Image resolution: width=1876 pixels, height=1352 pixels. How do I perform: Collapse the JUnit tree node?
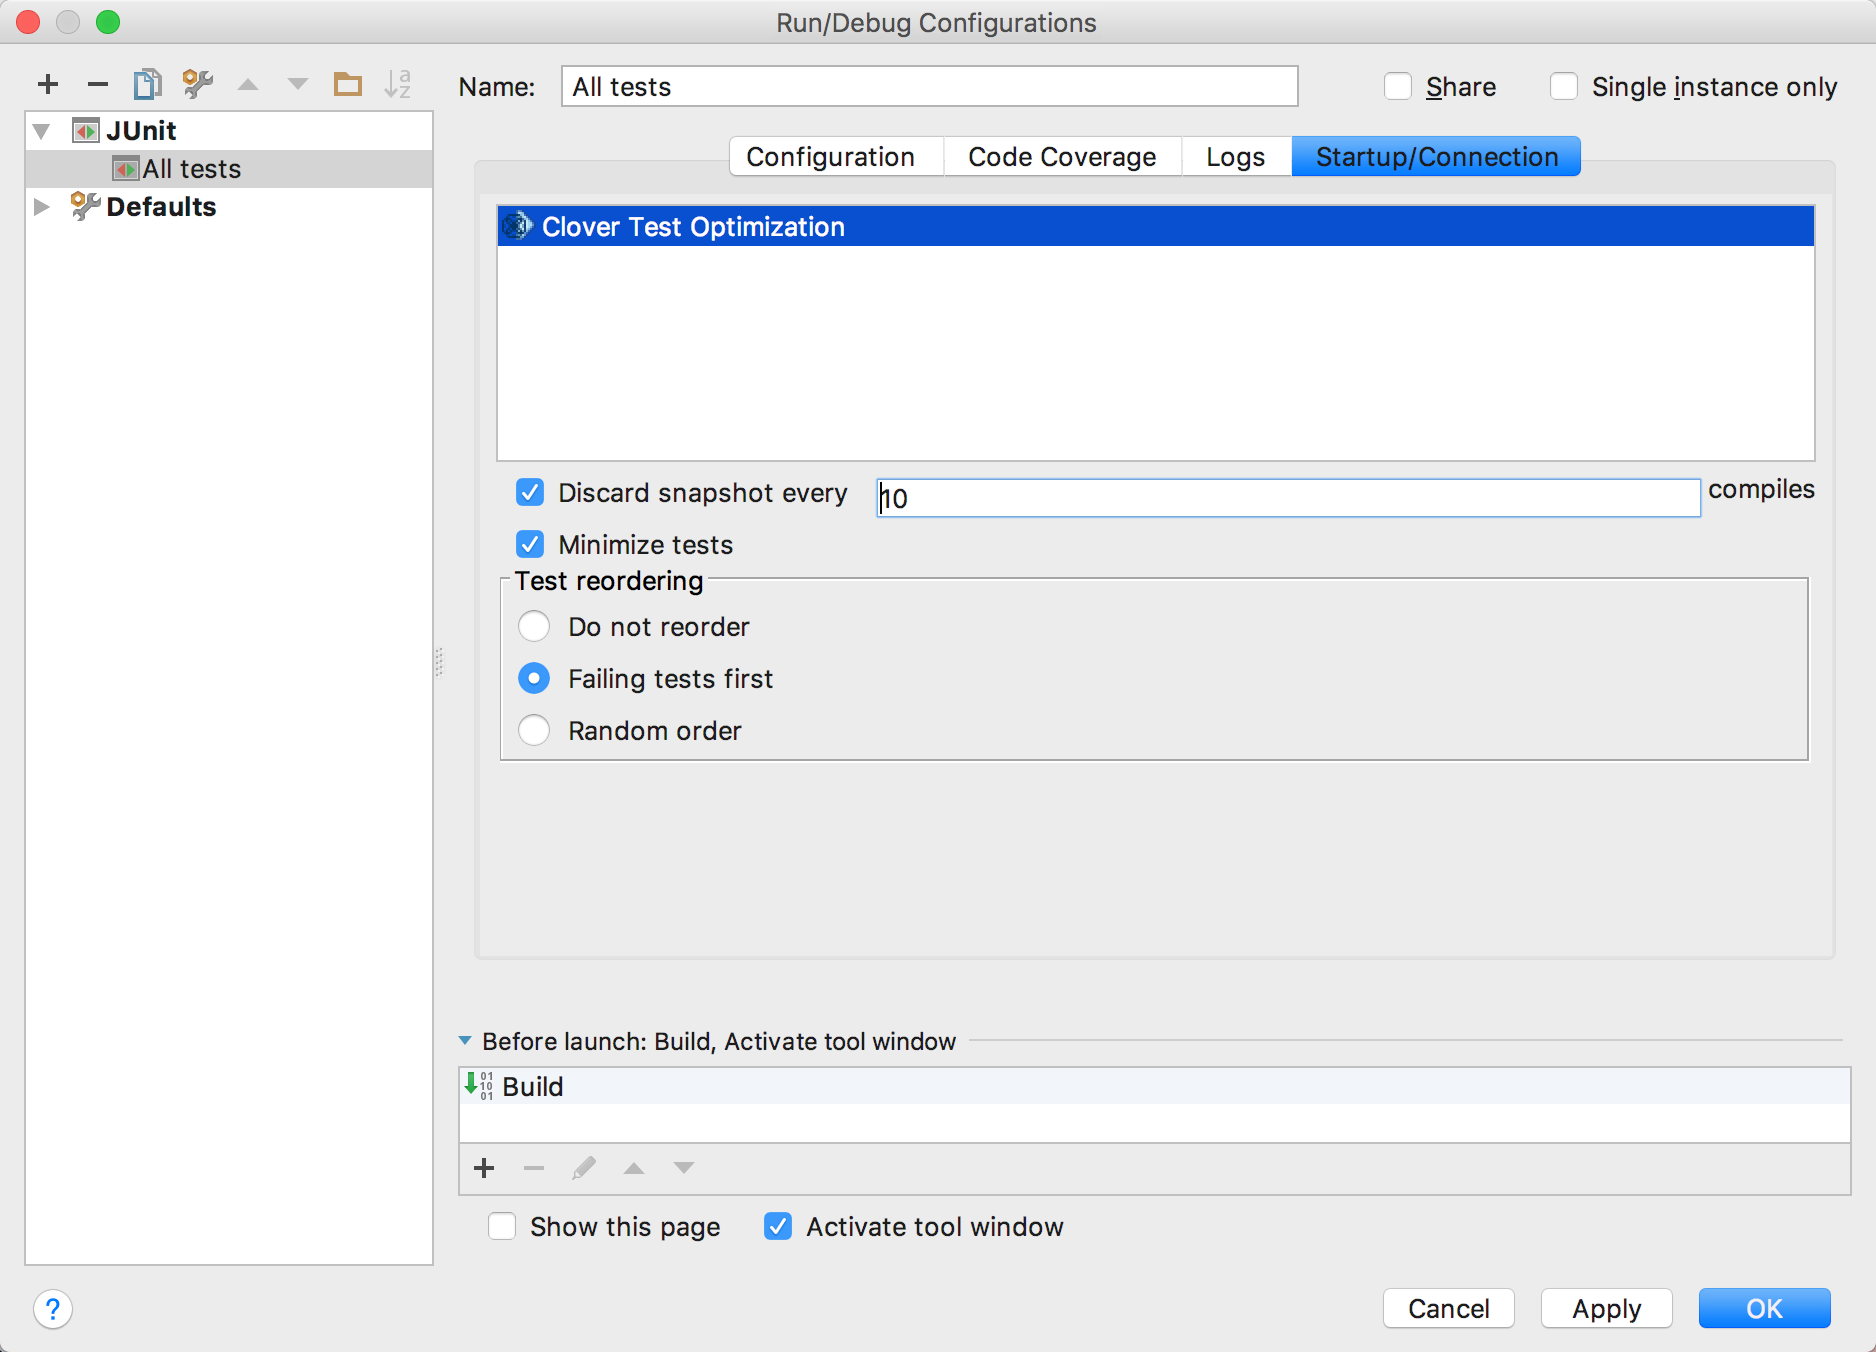point(42,131)
